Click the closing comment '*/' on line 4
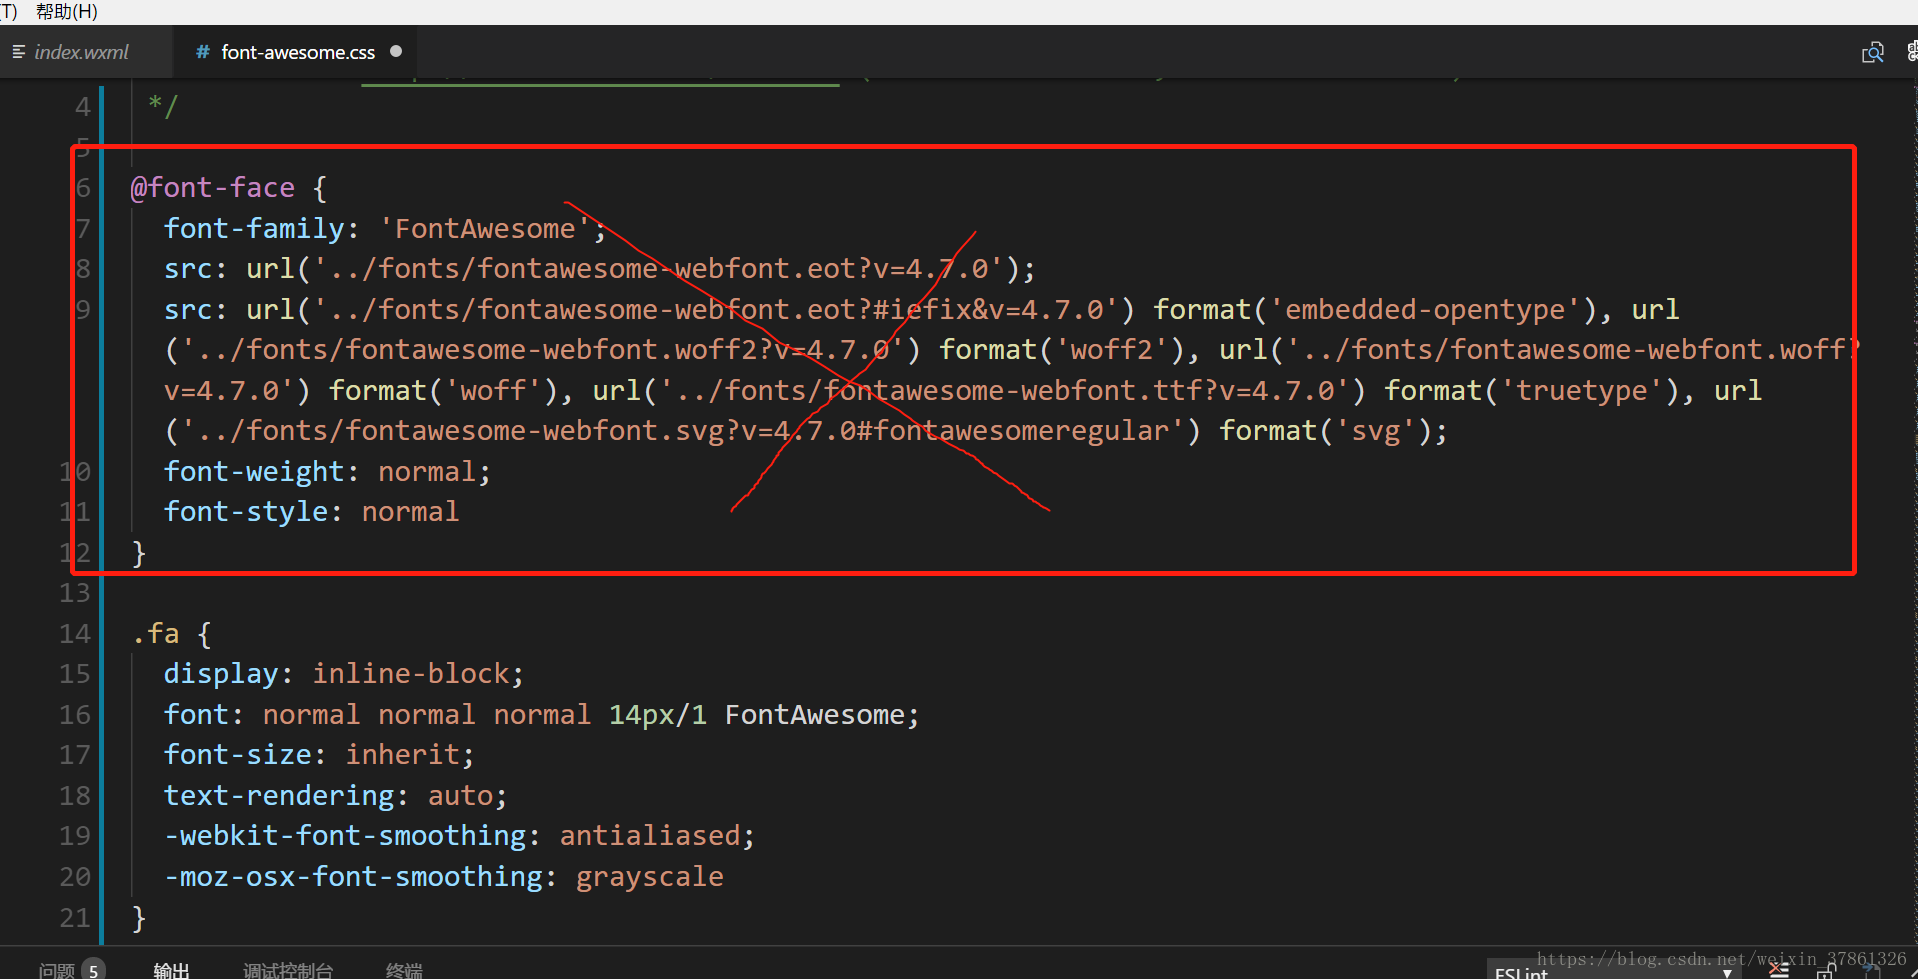The height and width of the screenshot is (979, 1918). [x=163, y=105]
